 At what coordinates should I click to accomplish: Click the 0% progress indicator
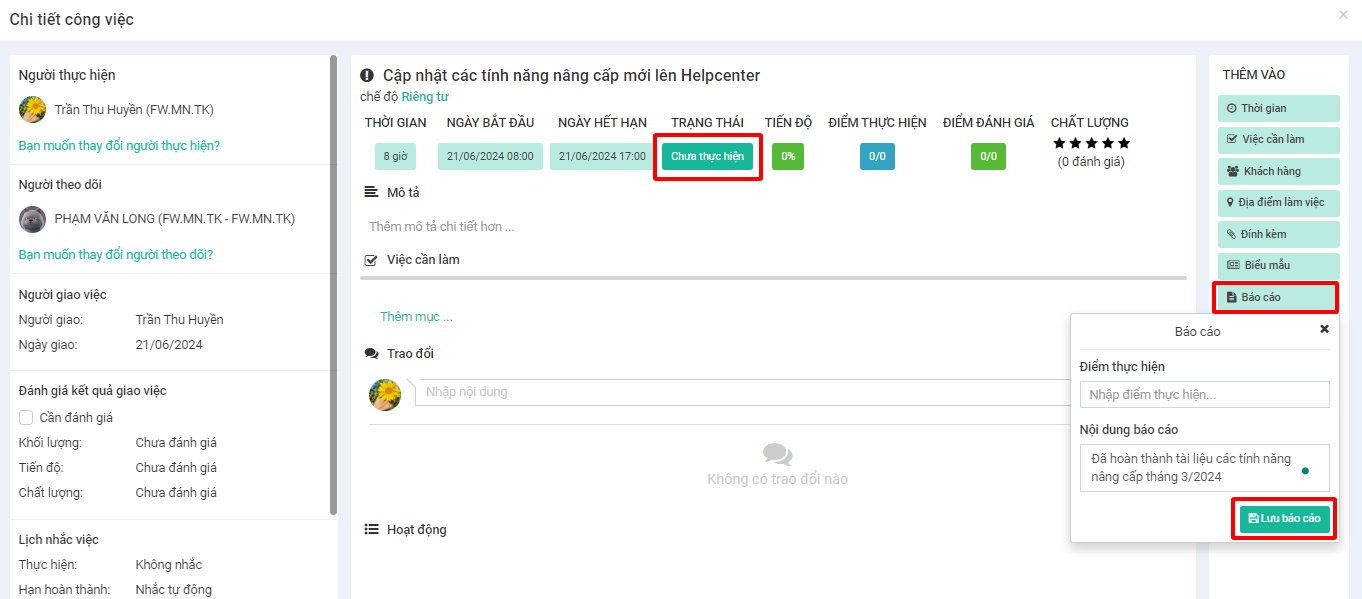tap(788, 157)
